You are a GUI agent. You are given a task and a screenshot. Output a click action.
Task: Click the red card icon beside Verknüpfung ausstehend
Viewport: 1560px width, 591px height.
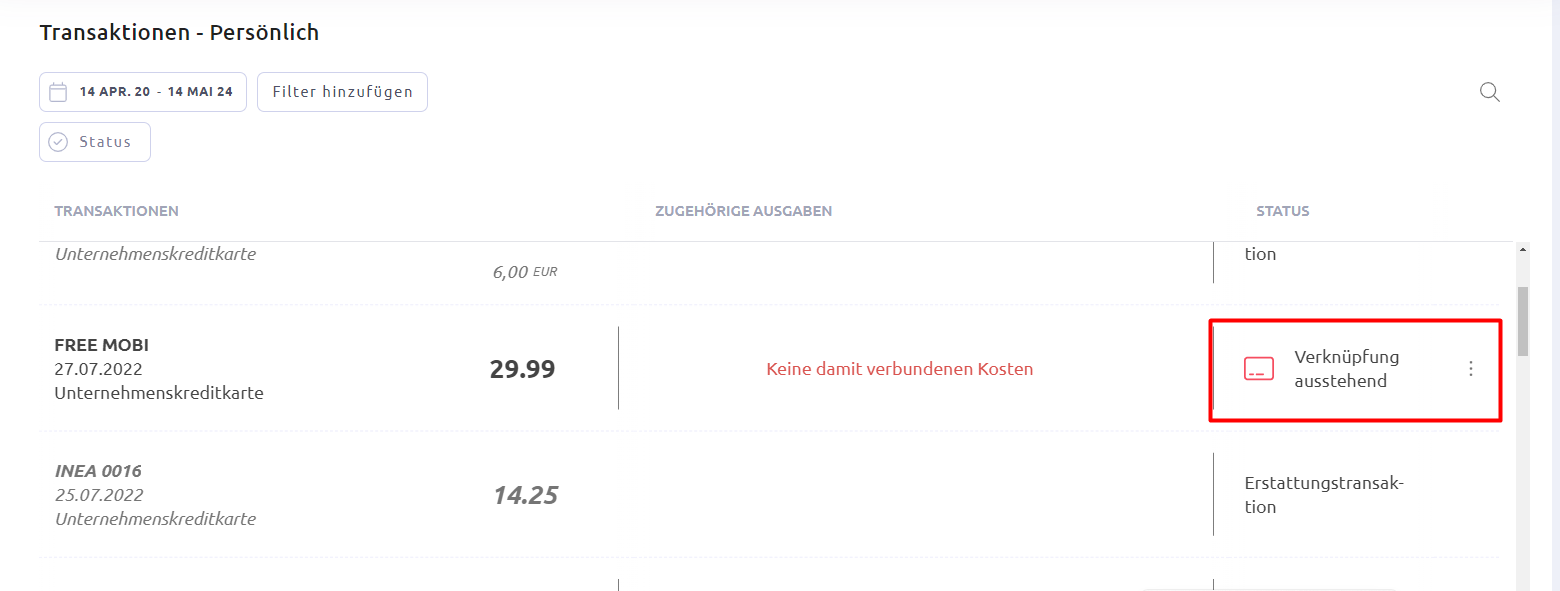click(1258, 369)
